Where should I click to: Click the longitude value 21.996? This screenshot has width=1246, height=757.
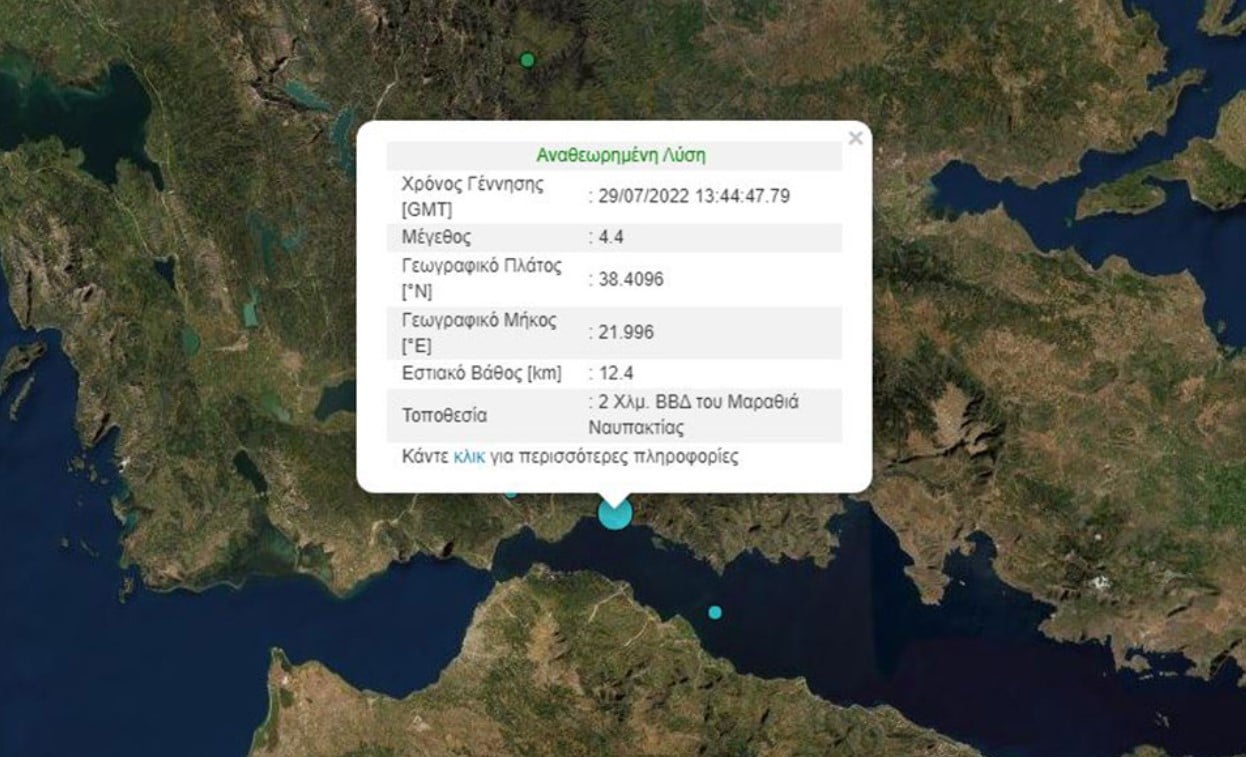point(625,332)
